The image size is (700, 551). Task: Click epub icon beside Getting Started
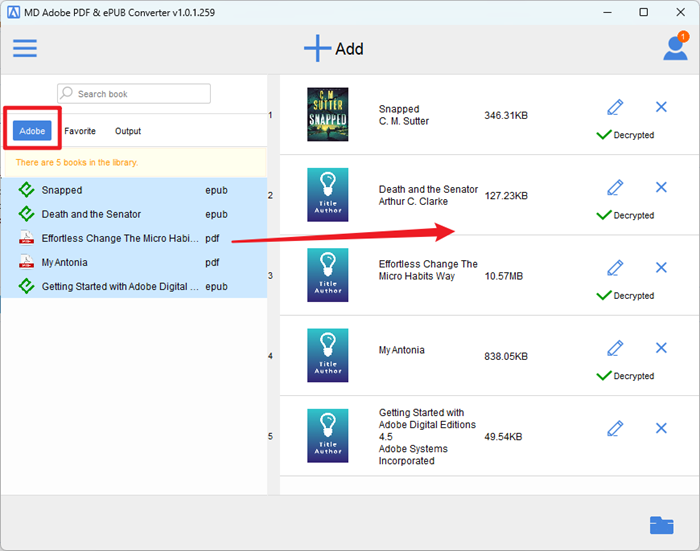click(x=26, y=286)
